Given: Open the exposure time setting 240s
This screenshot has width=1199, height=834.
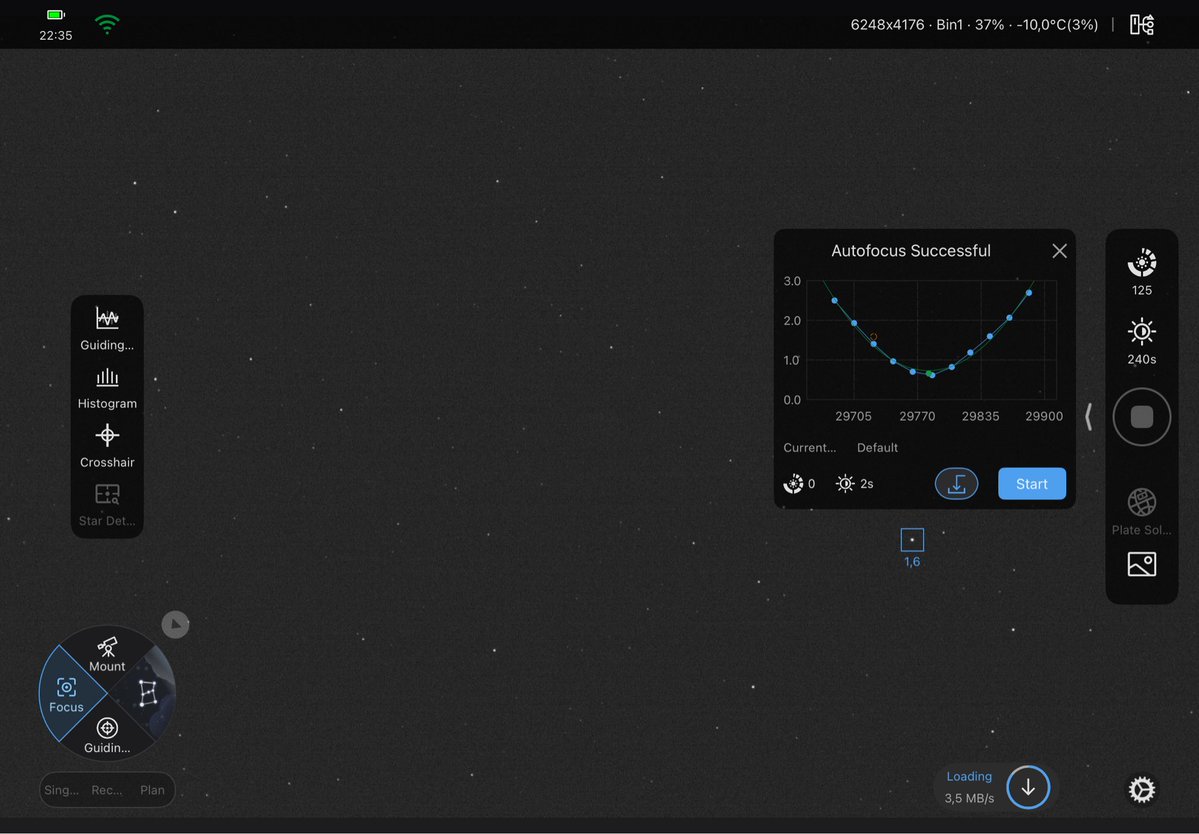Looking at the screenshot, I should (x=1142, y=342).
